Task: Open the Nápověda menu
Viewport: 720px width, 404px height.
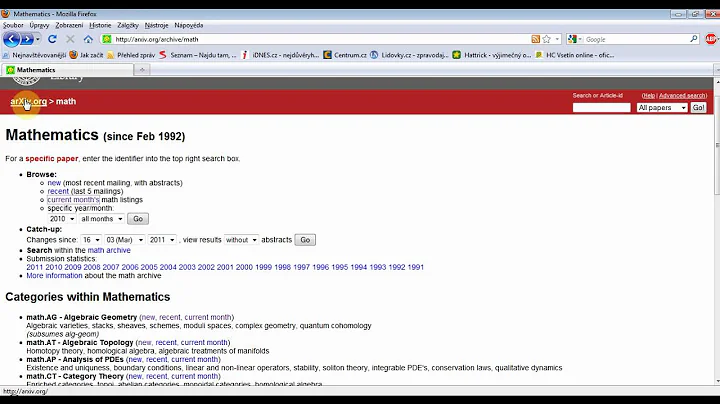Action: point(189,25)
